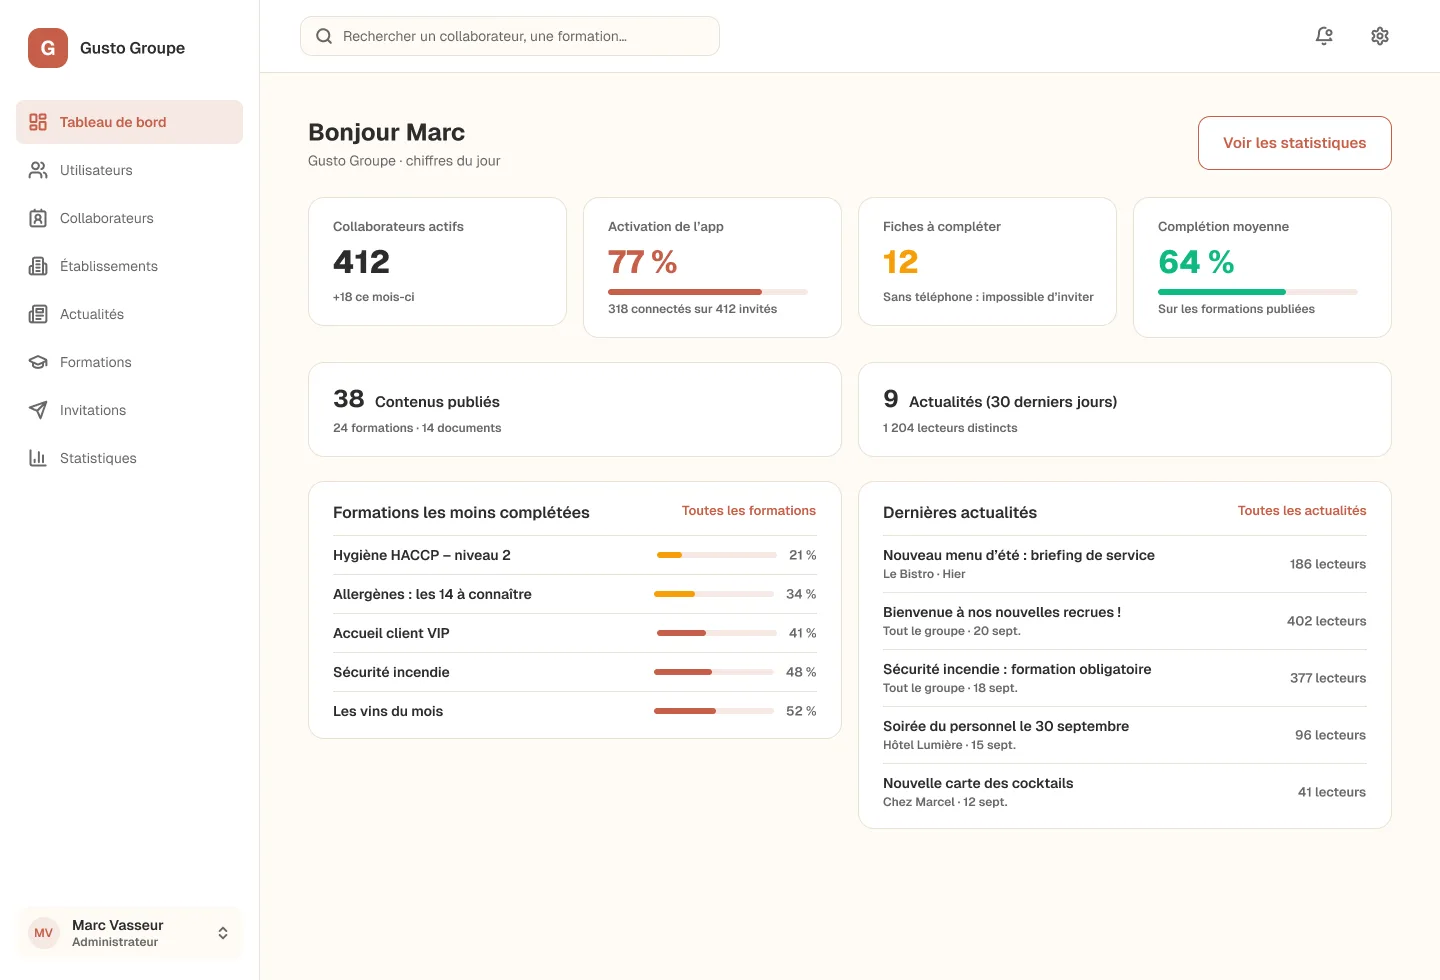
Task: Click the Invitations paper plane icon
Action: (x=38, y=410)
